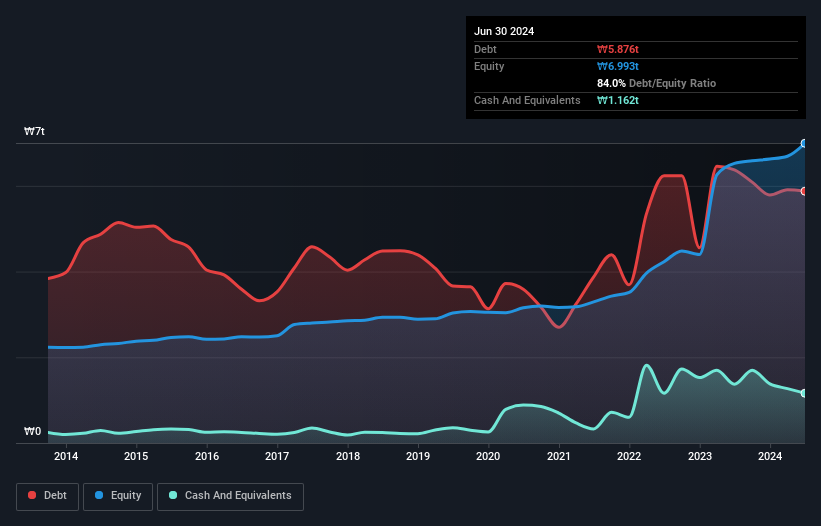
Task: Click the 84.0% Debt/Equity Ratio text
Action: [657, 83]
